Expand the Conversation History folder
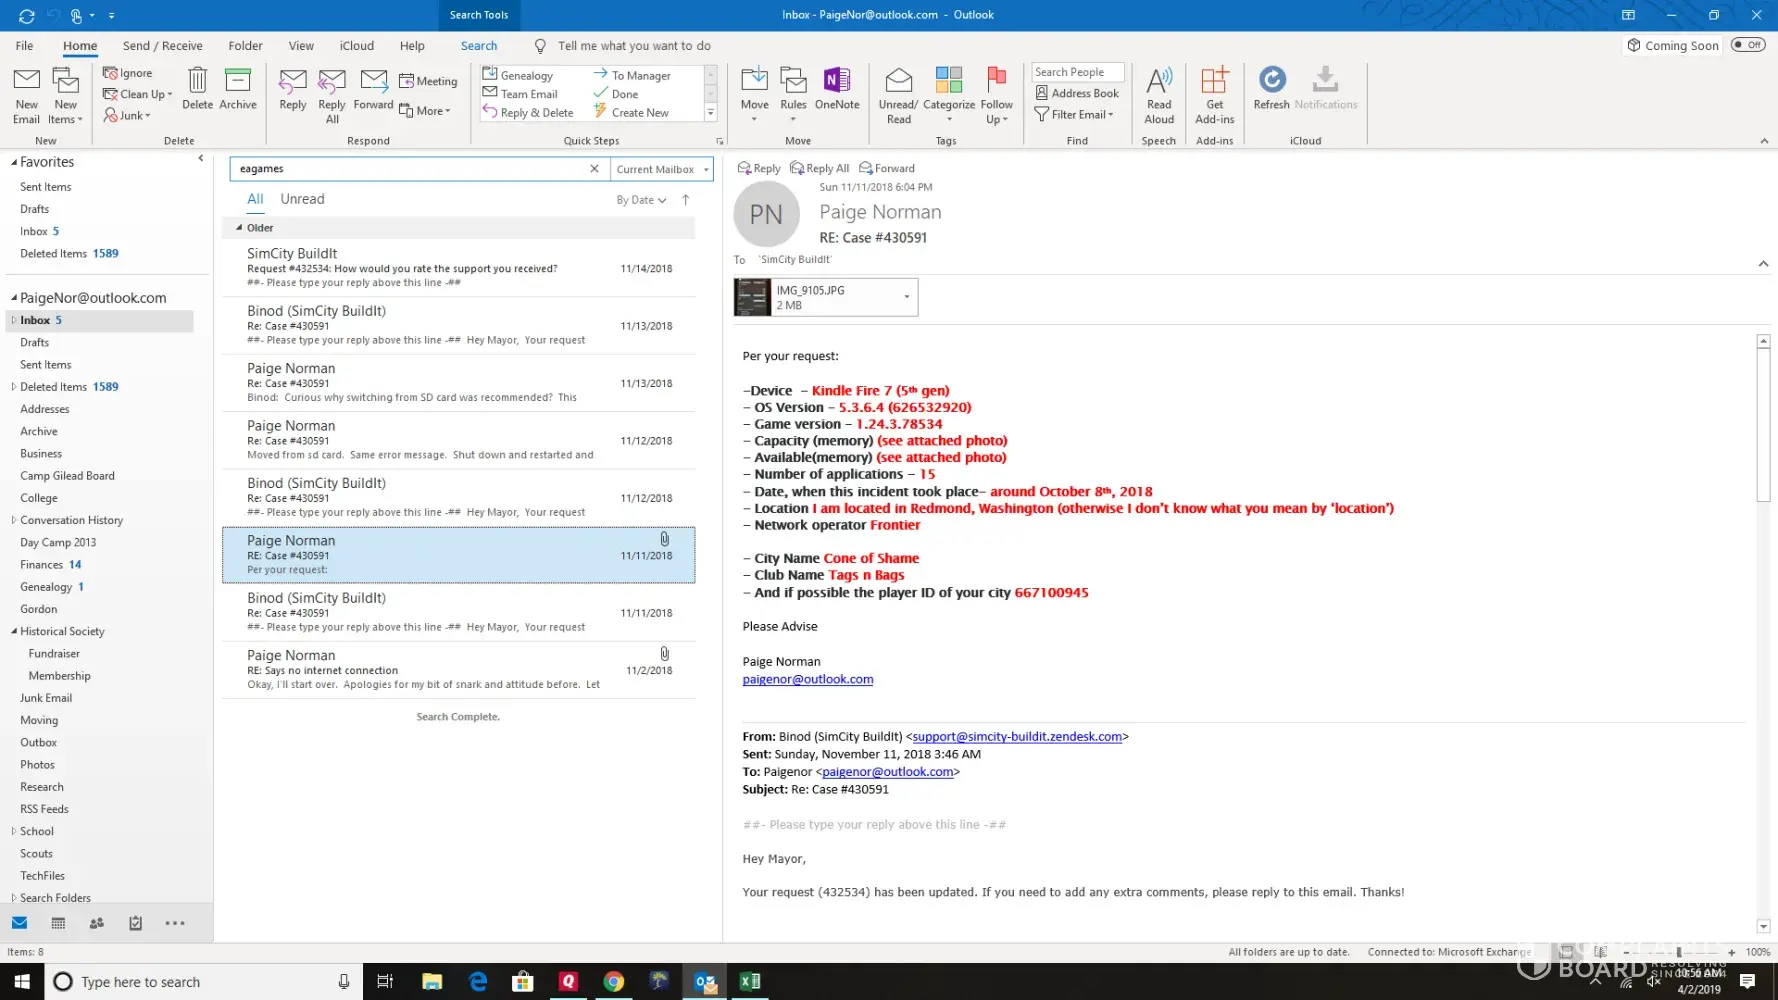Viewport: 1778px width, 1000px height. pos(13,520)
